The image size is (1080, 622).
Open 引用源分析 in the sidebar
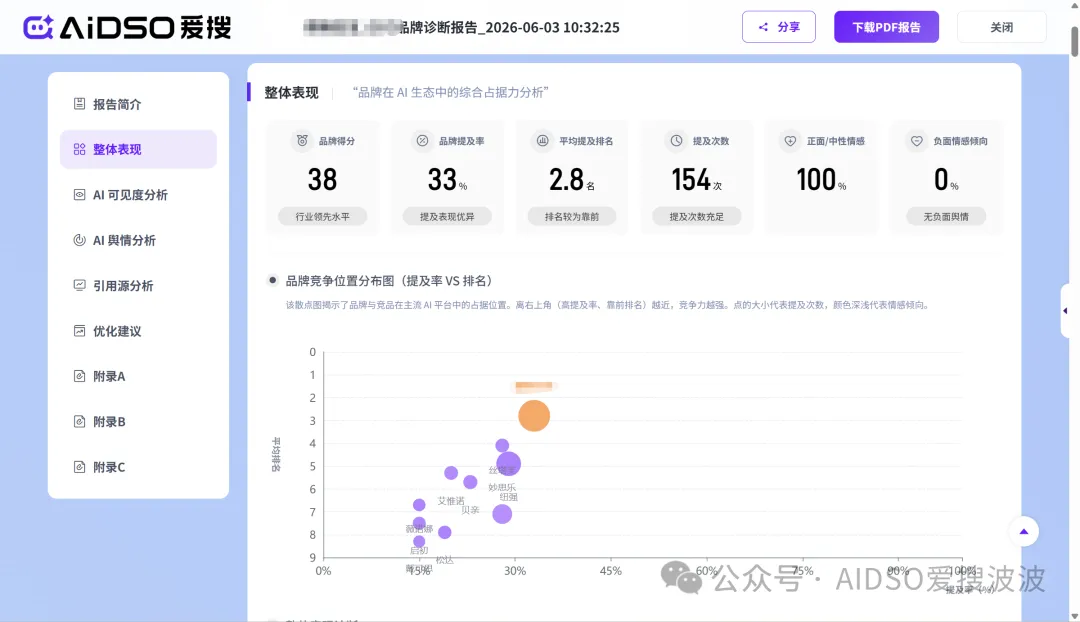click(138, 286)
